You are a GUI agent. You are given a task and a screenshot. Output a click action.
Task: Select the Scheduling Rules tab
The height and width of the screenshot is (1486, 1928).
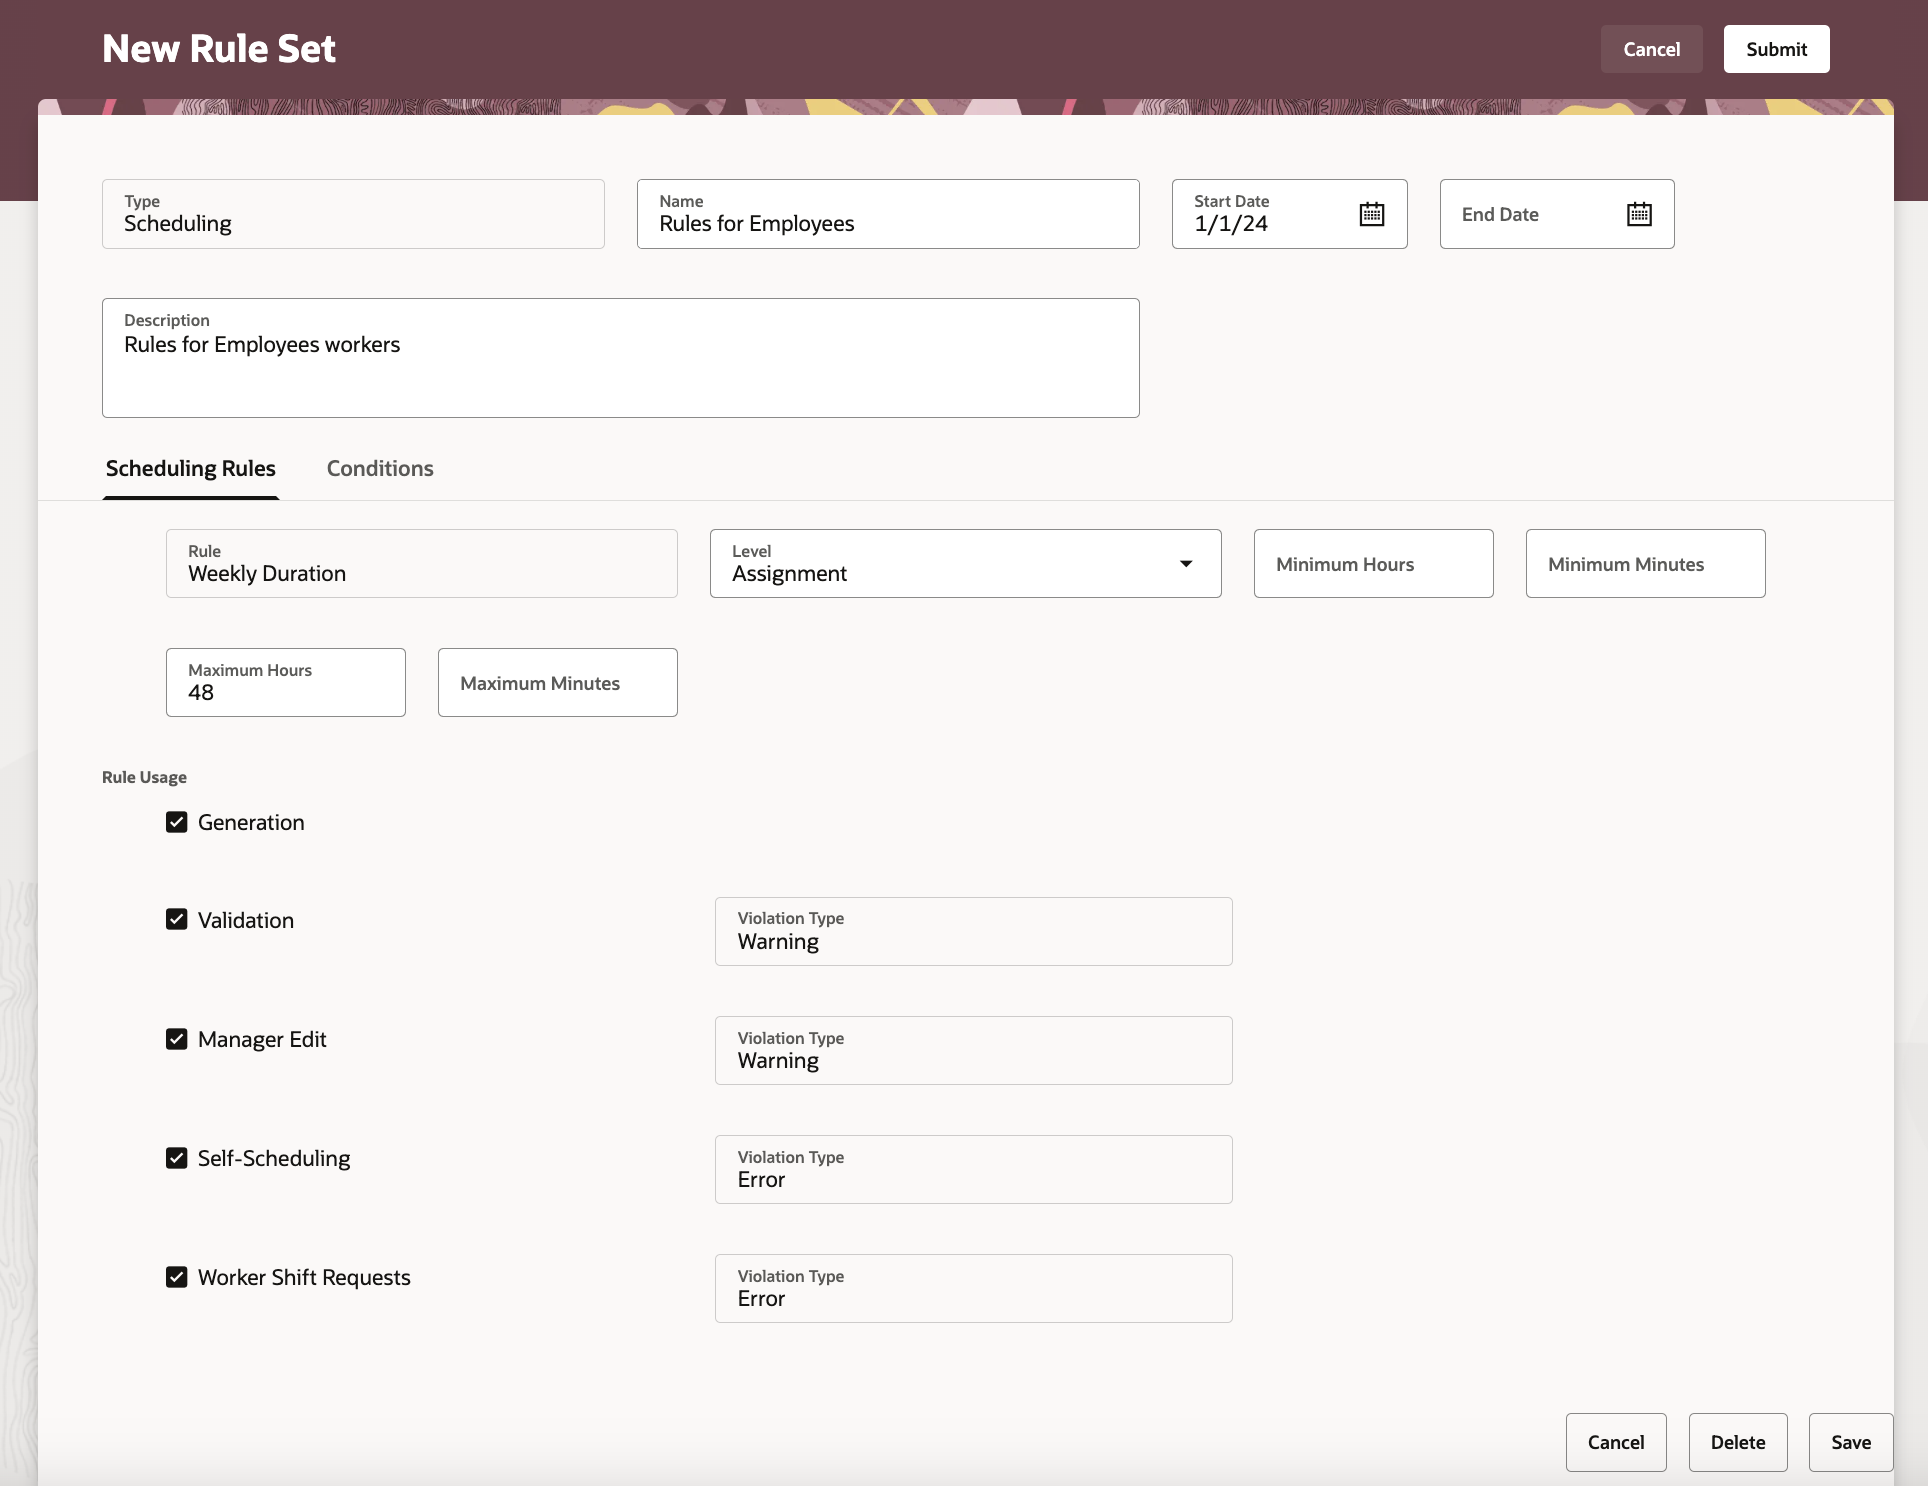(191, 469)
